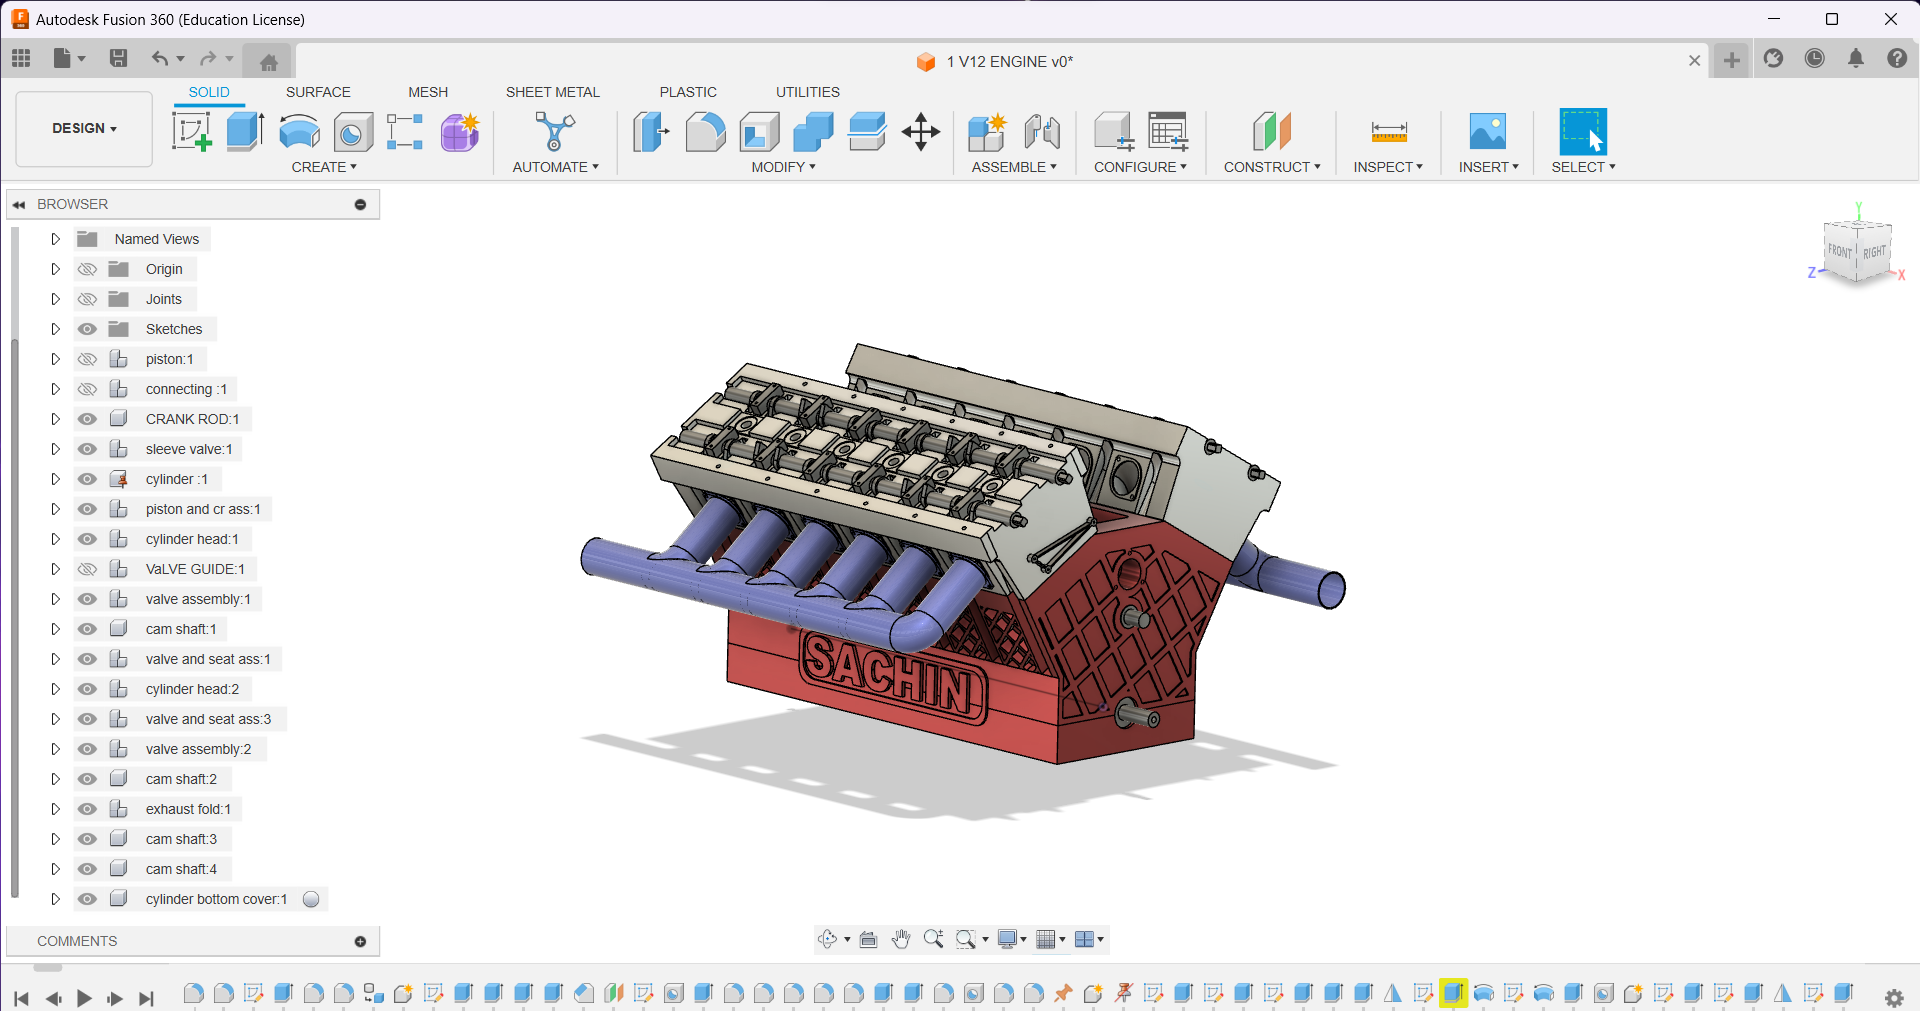Screen dimensions: 1920x1011
Task: Open the SHEET METAL tab
Action: (x=552, y=92)
